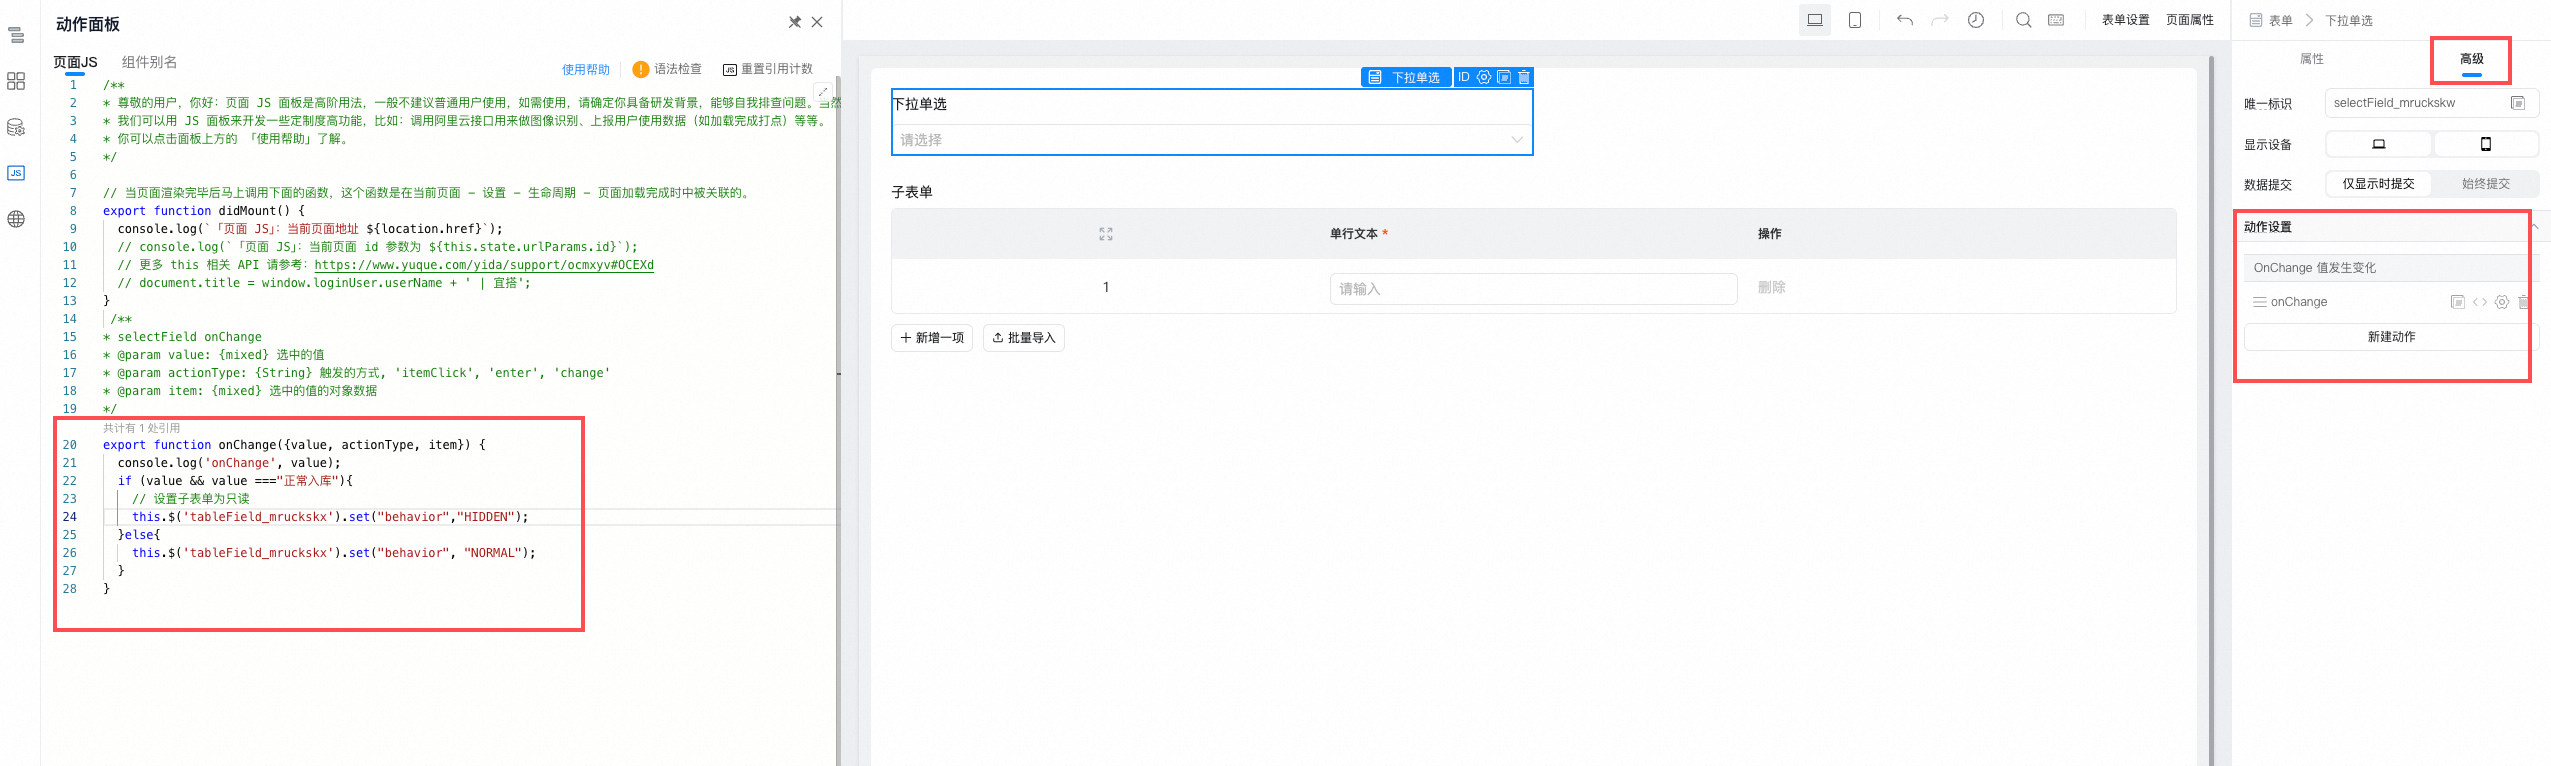Switch canvas to desktop preview mode
This screenshot has height=766, width=2551.
(1815, 20)
